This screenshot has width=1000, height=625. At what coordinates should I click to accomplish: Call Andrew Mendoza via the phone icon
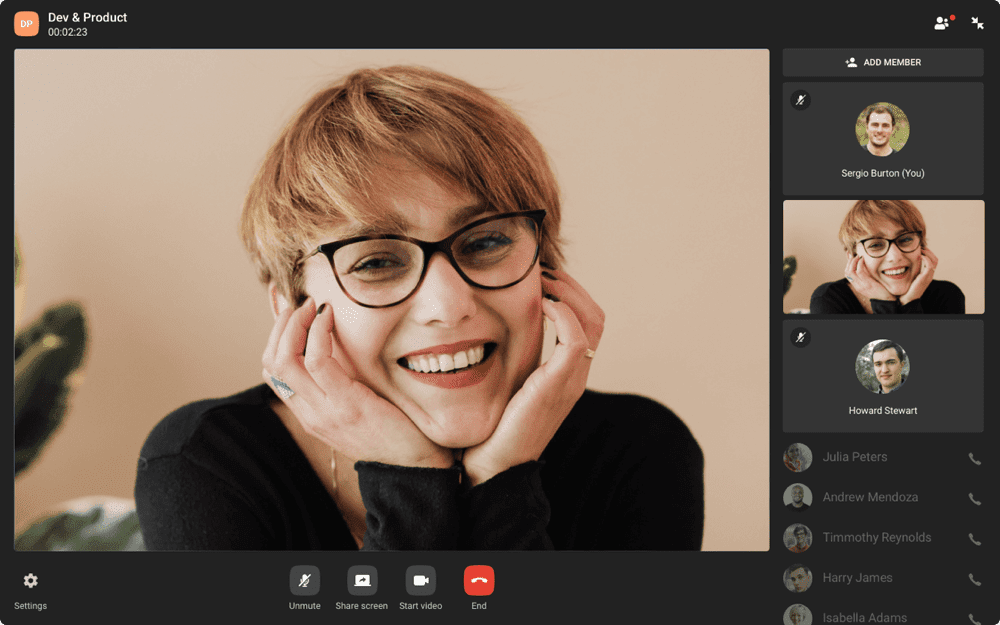pos(974,497)
